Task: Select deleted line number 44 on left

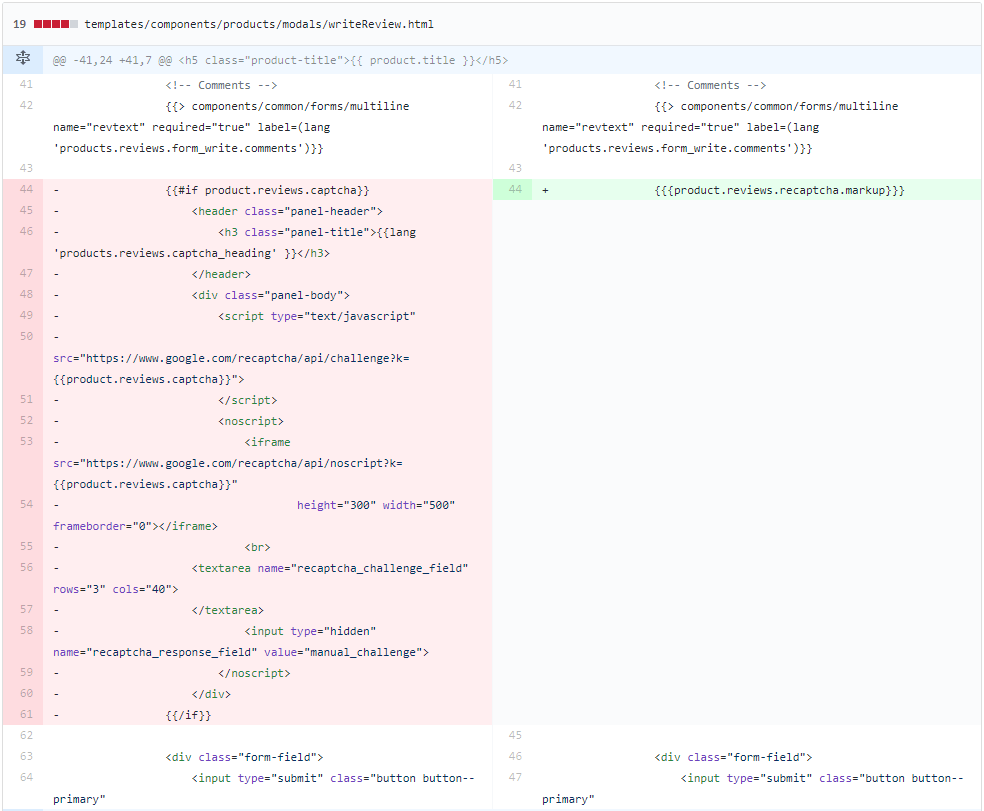Action: pyautogui.click(x=26, y=190)
